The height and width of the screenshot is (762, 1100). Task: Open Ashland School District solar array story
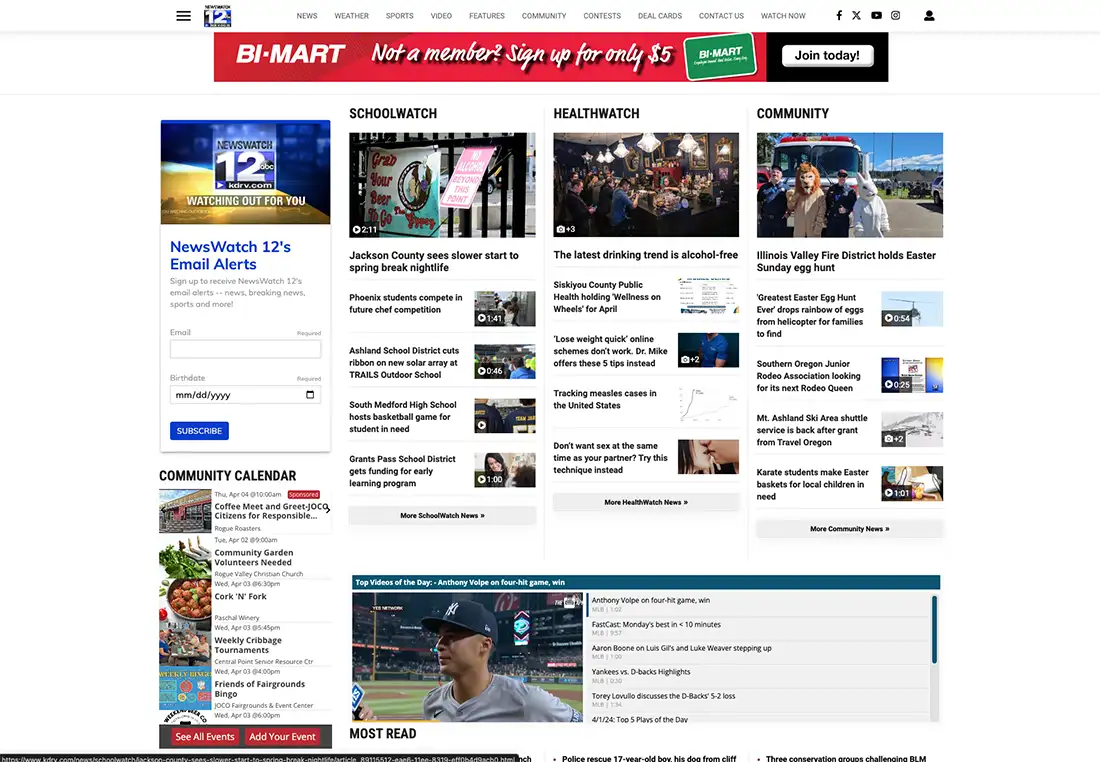(404, 363)
